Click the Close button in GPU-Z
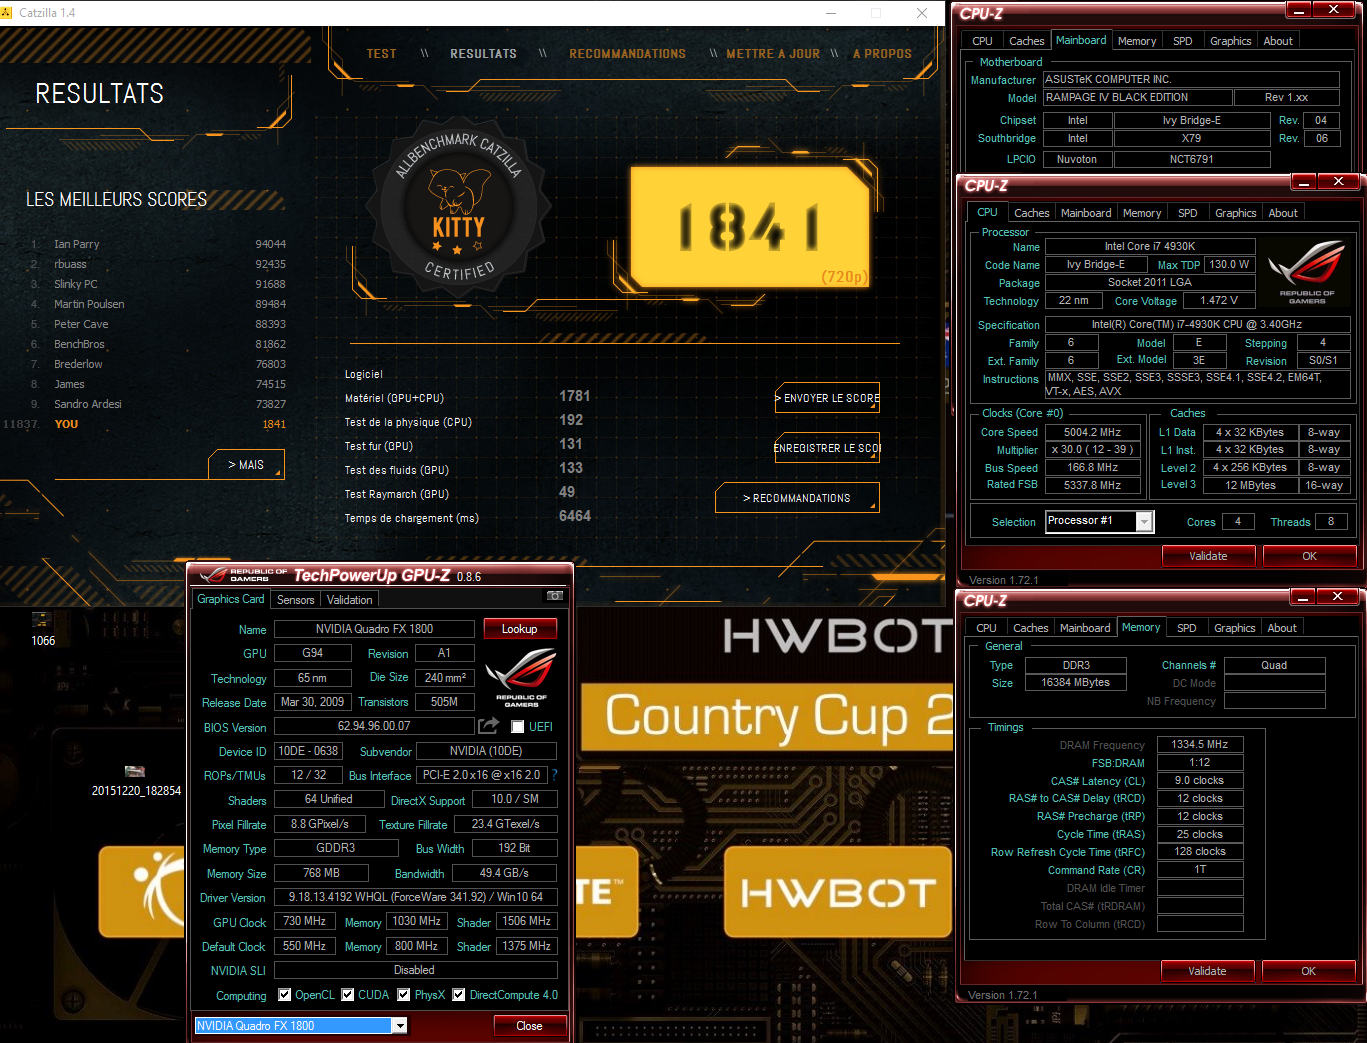The image size is (1367, 1043). click(x=530, y=1026)
